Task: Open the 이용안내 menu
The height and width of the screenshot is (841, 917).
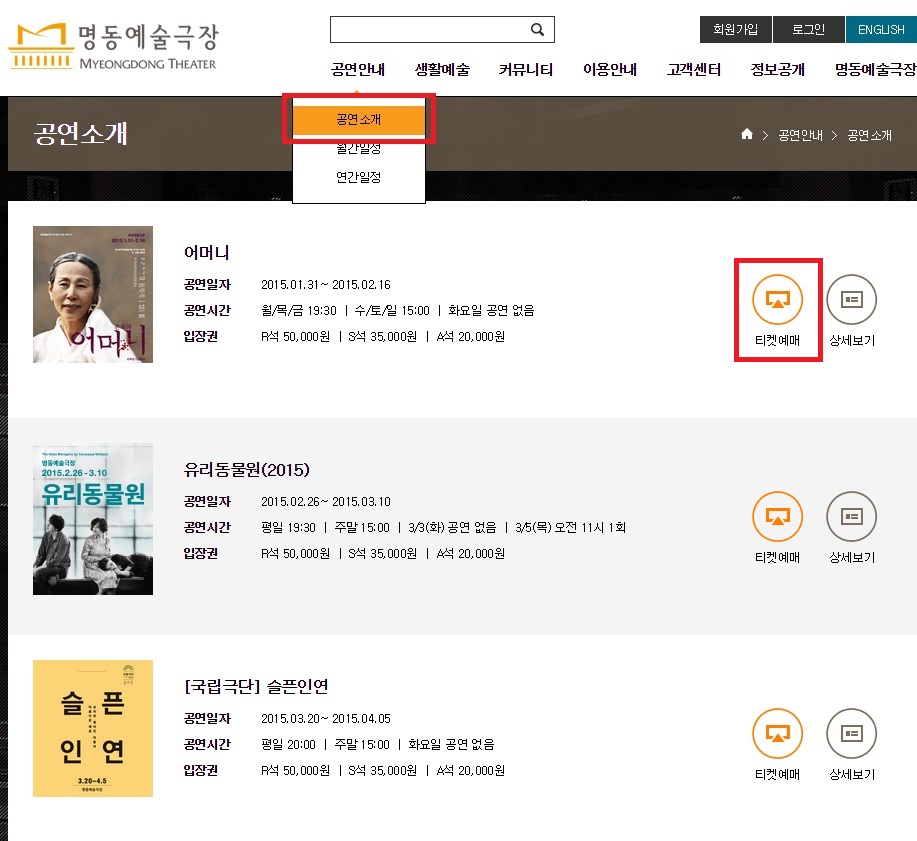Action: 610,70
